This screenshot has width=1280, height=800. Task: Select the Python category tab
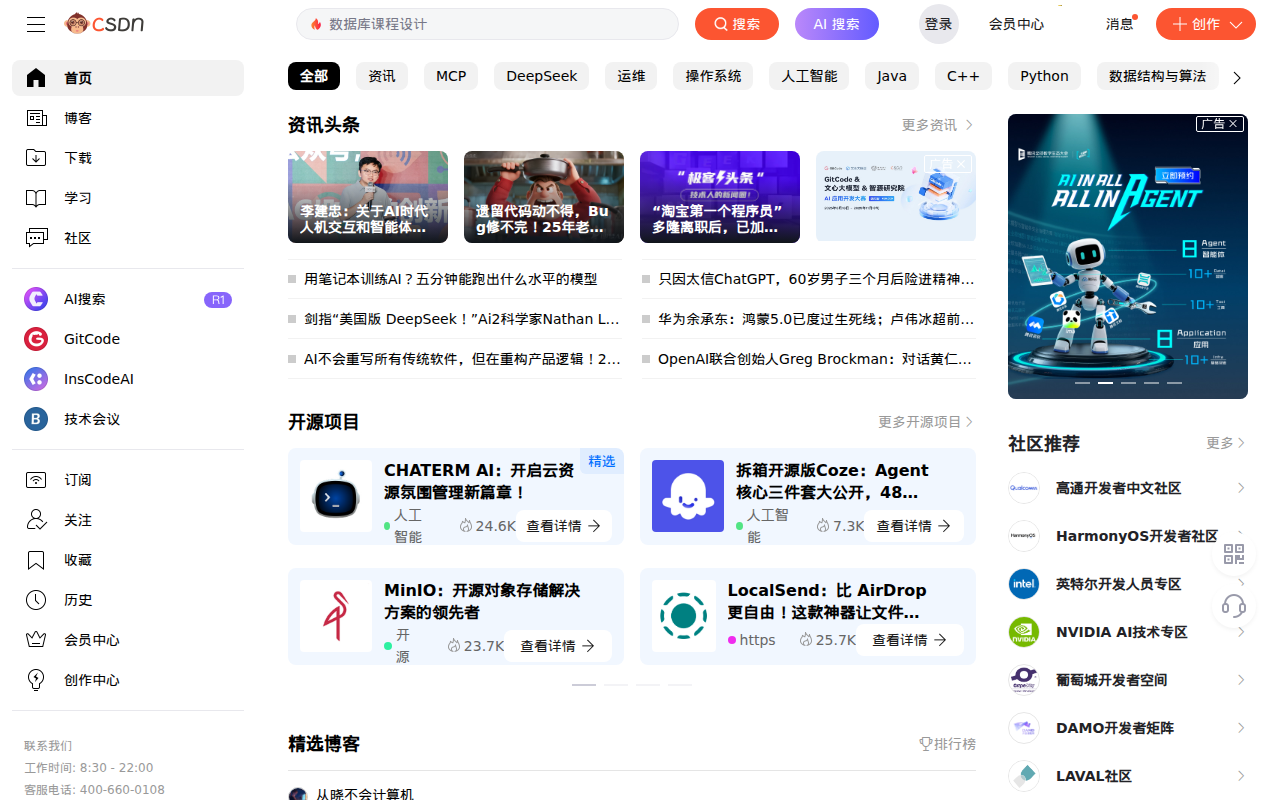pos(1044,76)
